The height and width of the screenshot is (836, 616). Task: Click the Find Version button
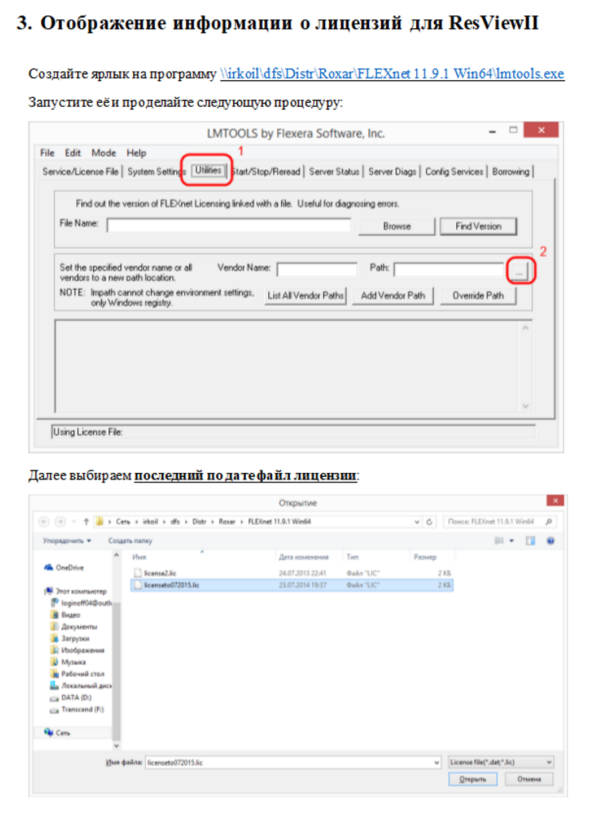pos(478,226)
